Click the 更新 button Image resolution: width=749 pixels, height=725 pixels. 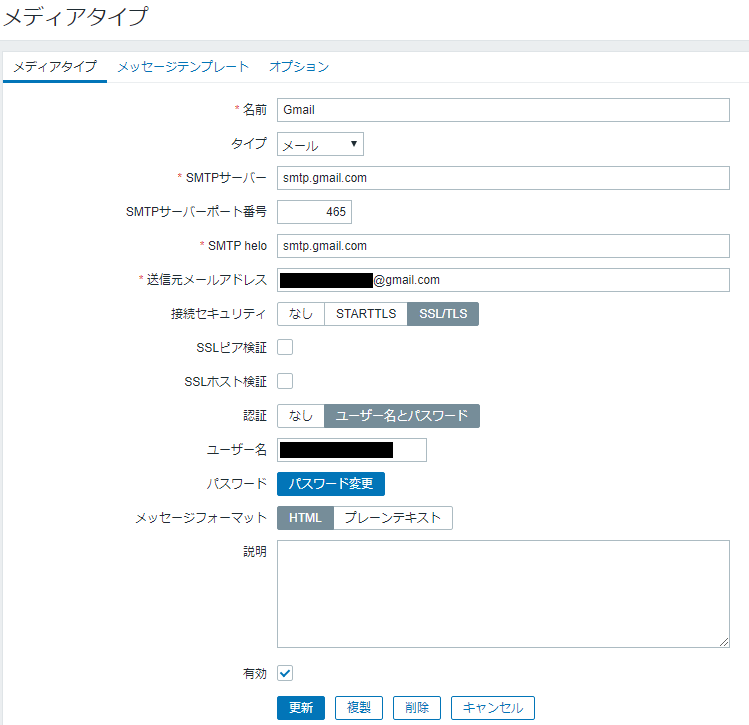[x=301, y=708]
